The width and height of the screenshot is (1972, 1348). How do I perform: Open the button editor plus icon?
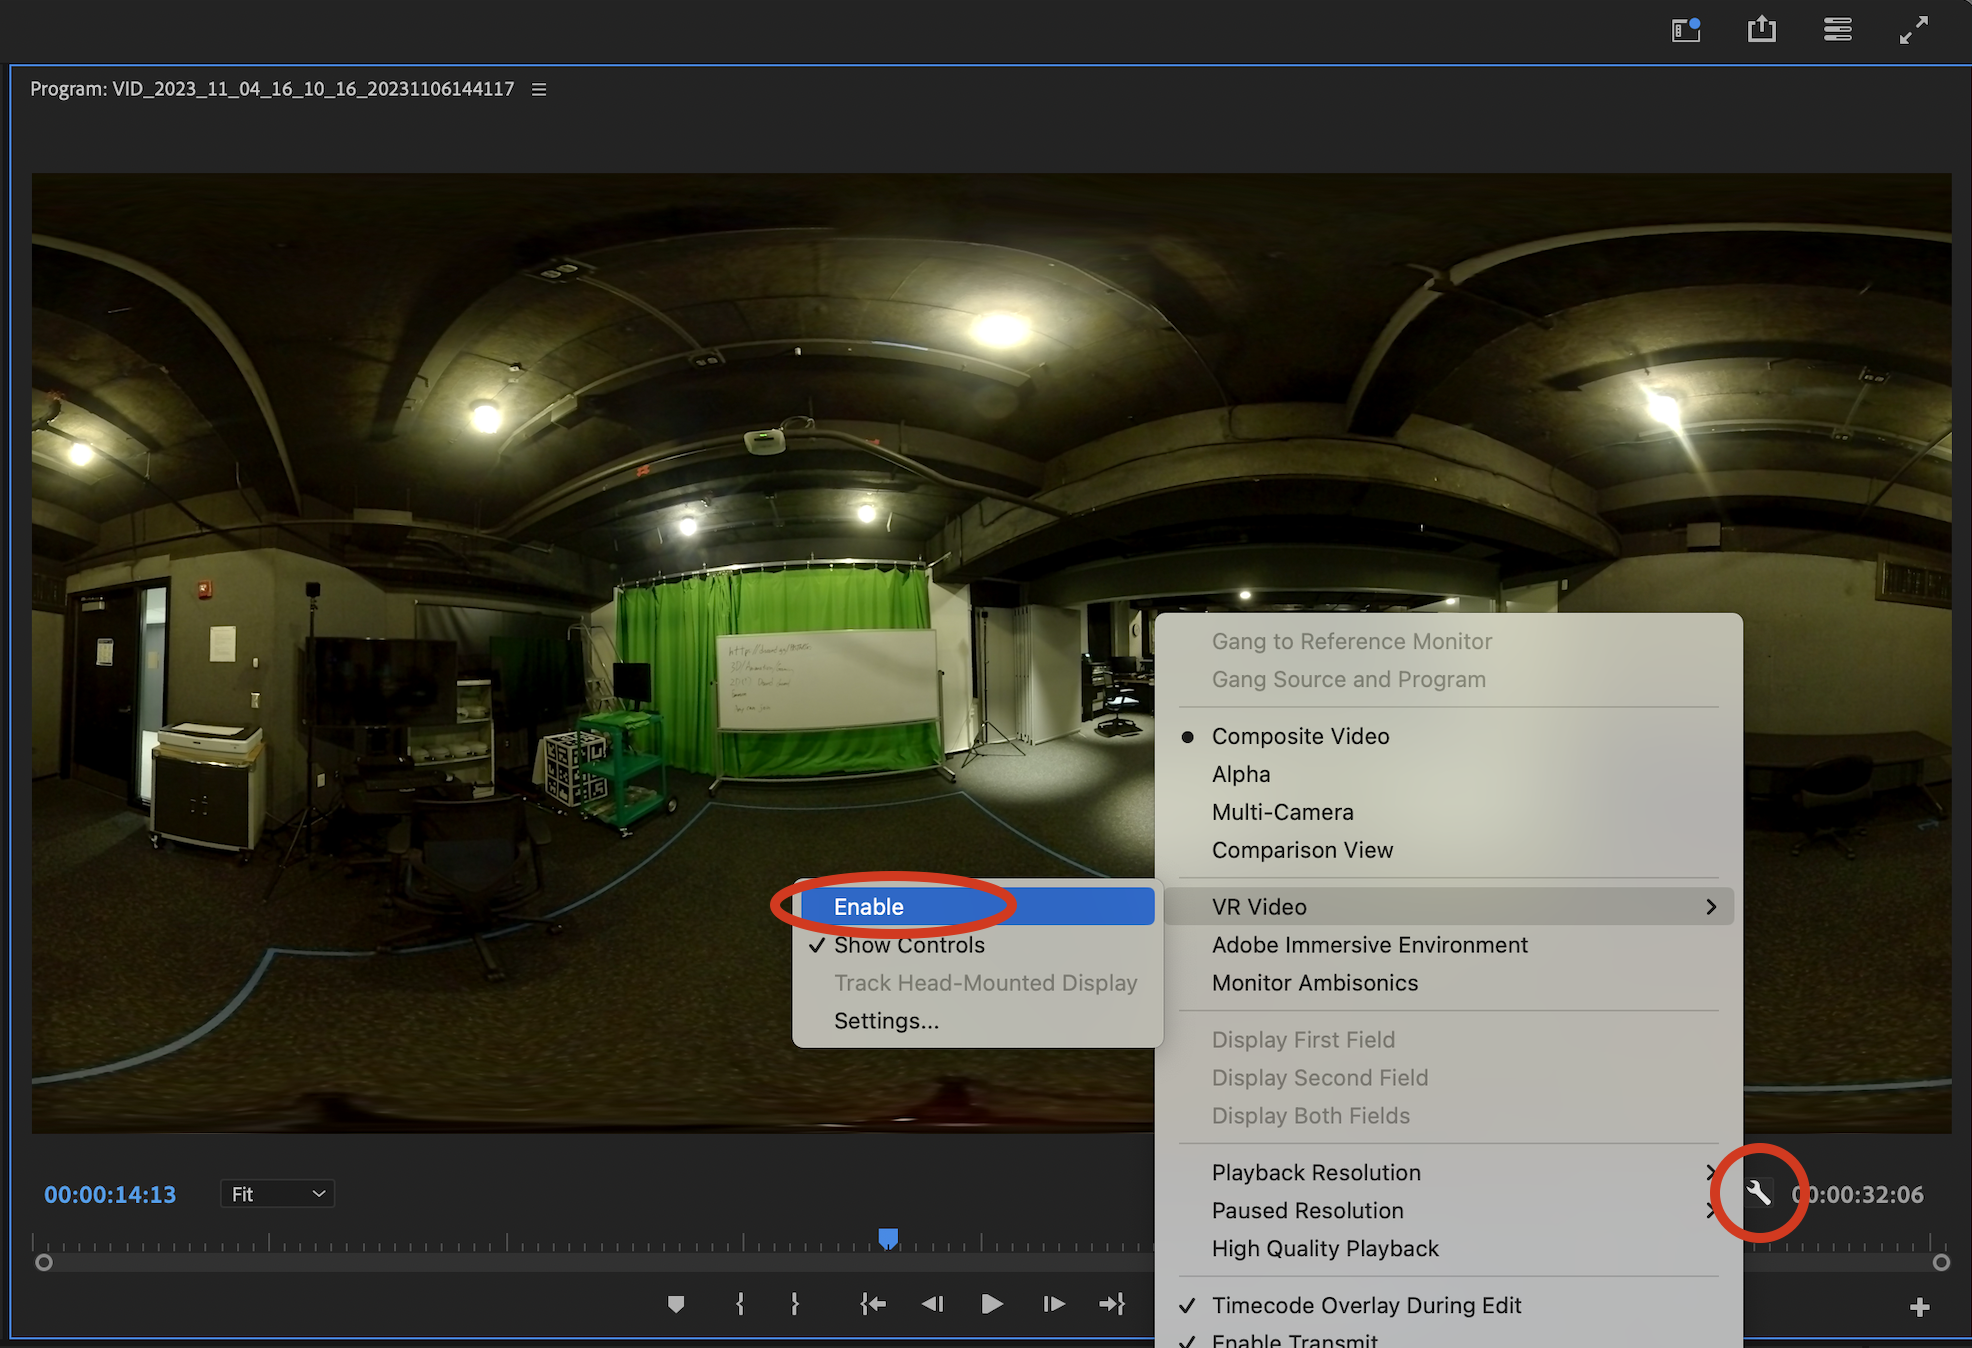1920,1307
